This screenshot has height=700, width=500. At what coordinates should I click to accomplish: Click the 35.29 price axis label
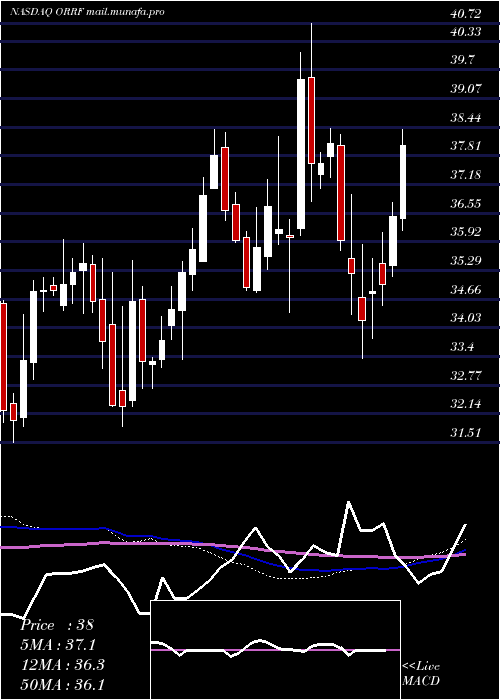coord(466,261)
